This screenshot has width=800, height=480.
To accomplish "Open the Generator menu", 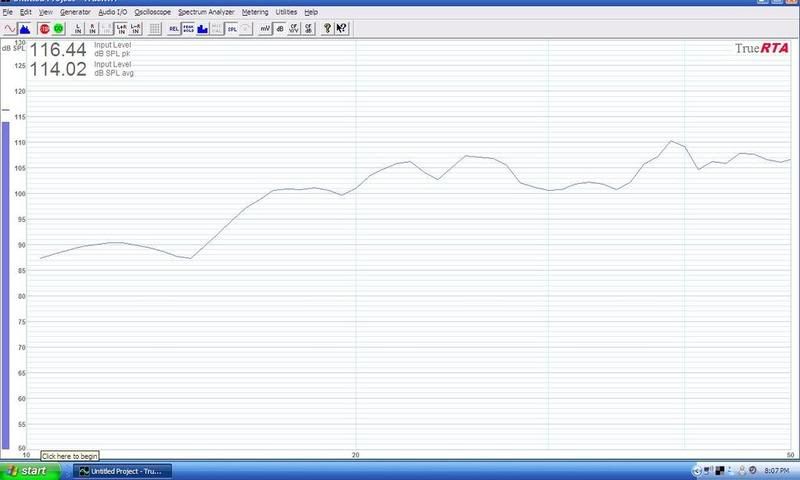I will (x=75, y=12).
